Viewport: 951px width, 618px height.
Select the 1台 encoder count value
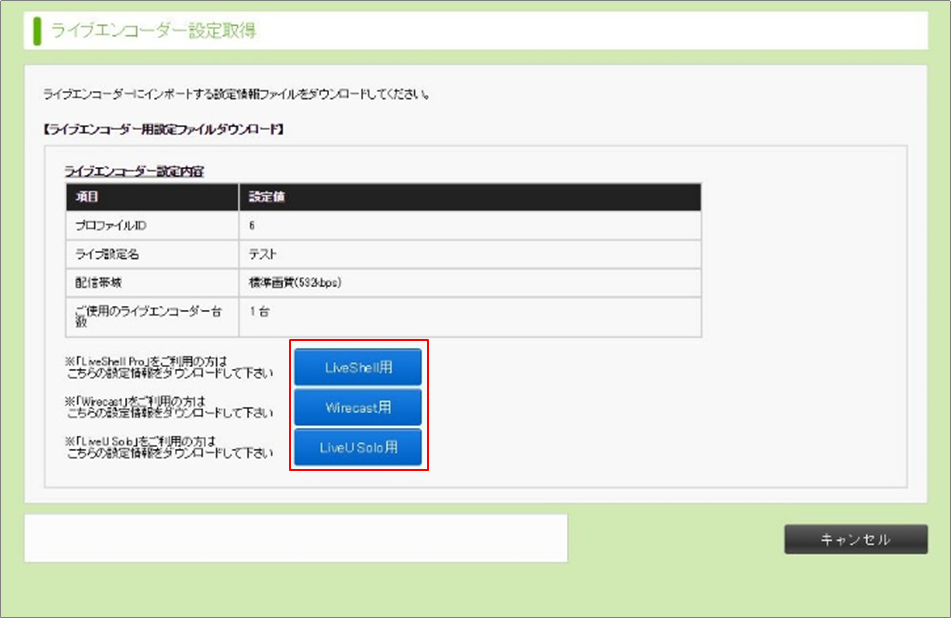click(260, 311)
